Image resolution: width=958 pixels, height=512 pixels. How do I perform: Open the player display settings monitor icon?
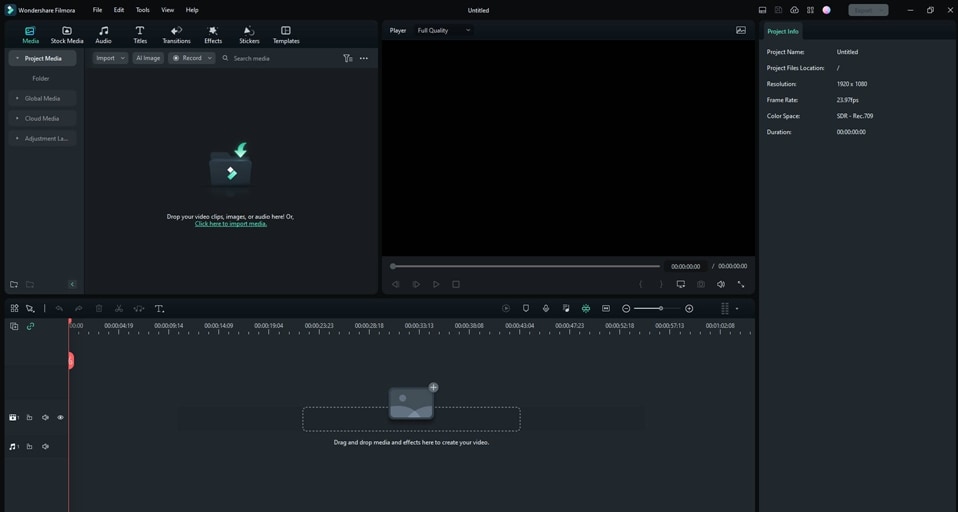tap(681, 284)
